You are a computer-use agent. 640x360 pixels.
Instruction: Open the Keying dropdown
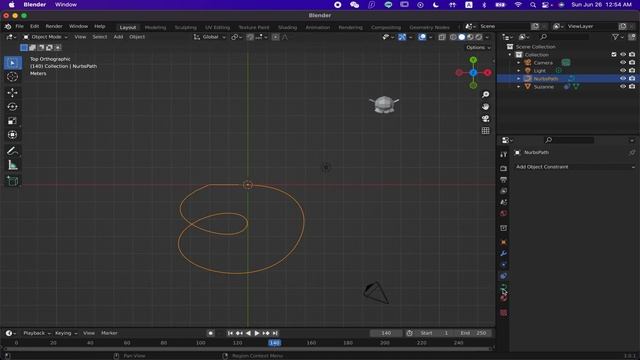66,333
